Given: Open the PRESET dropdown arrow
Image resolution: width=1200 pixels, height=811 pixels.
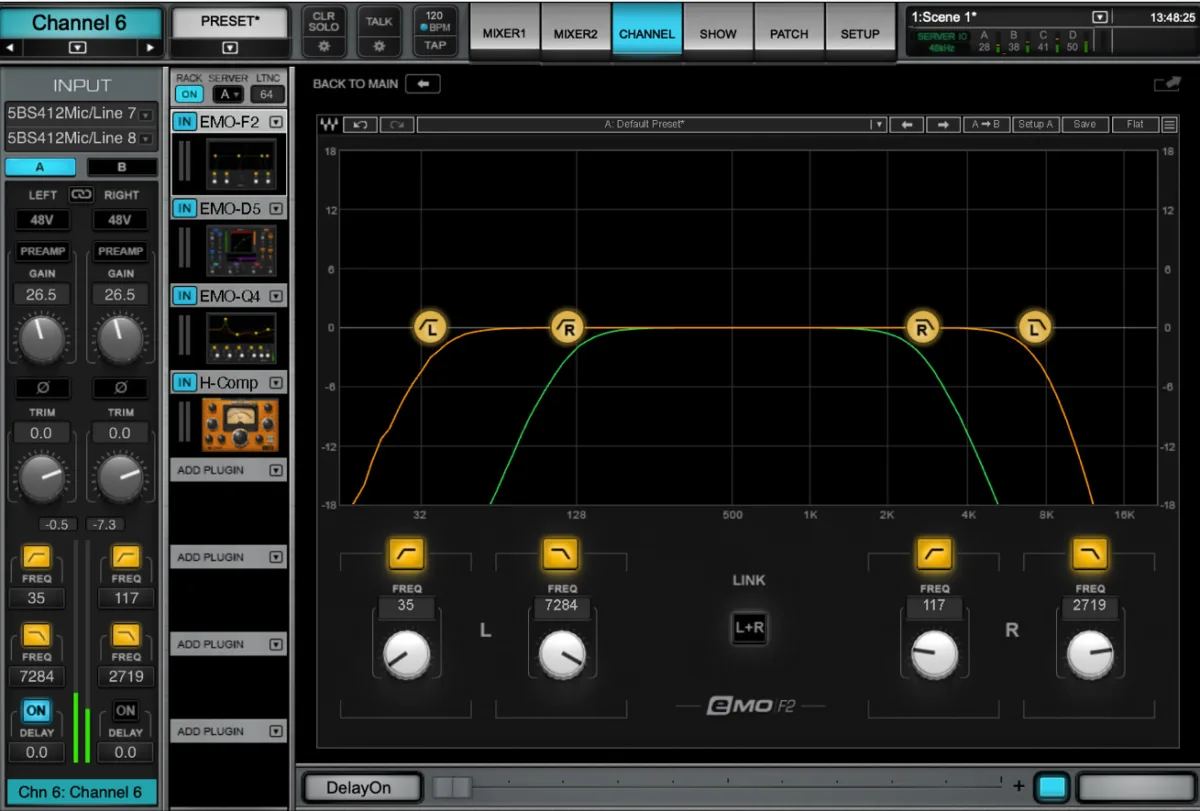Looking at the screenshot, I should pyautogui.click(x=230, y=47).
